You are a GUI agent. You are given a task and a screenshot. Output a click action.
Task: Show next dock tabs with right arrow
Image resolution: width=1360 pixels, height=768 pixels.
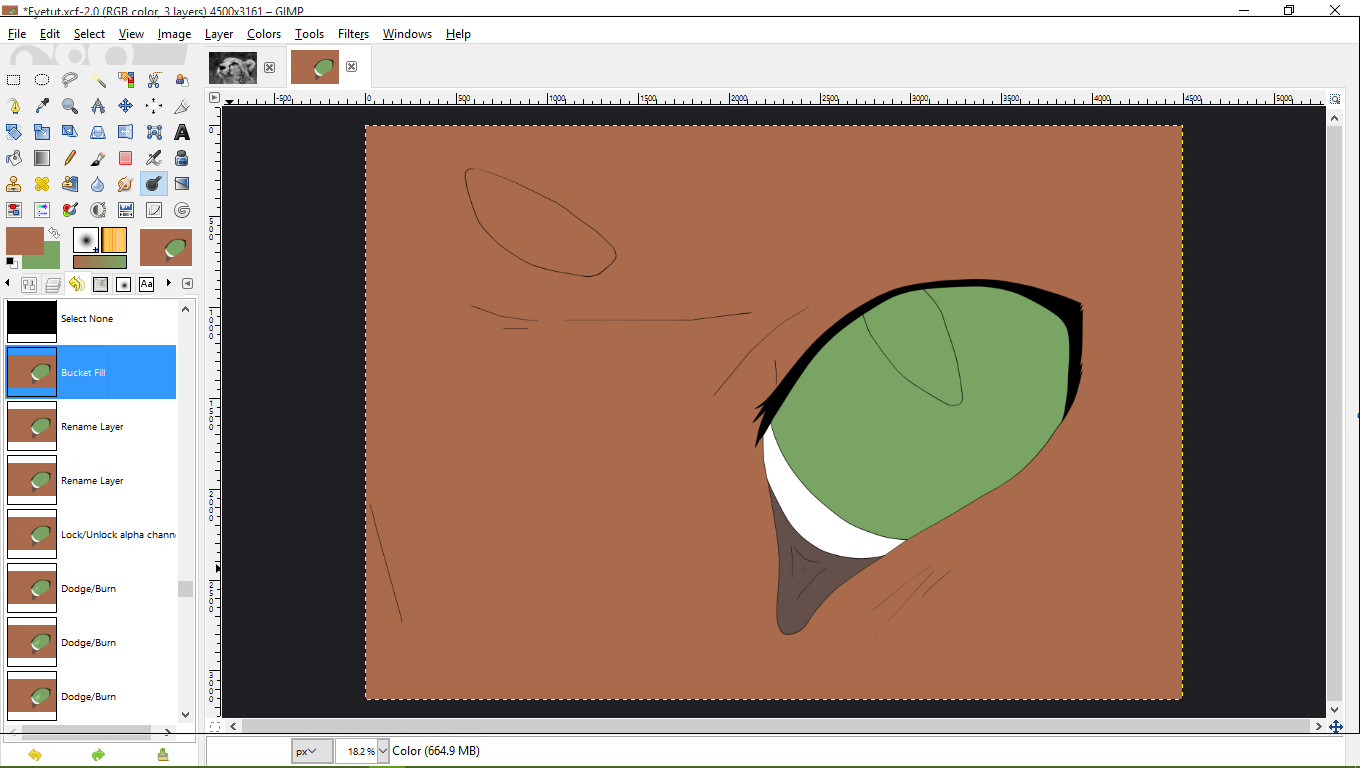[169, 284]
